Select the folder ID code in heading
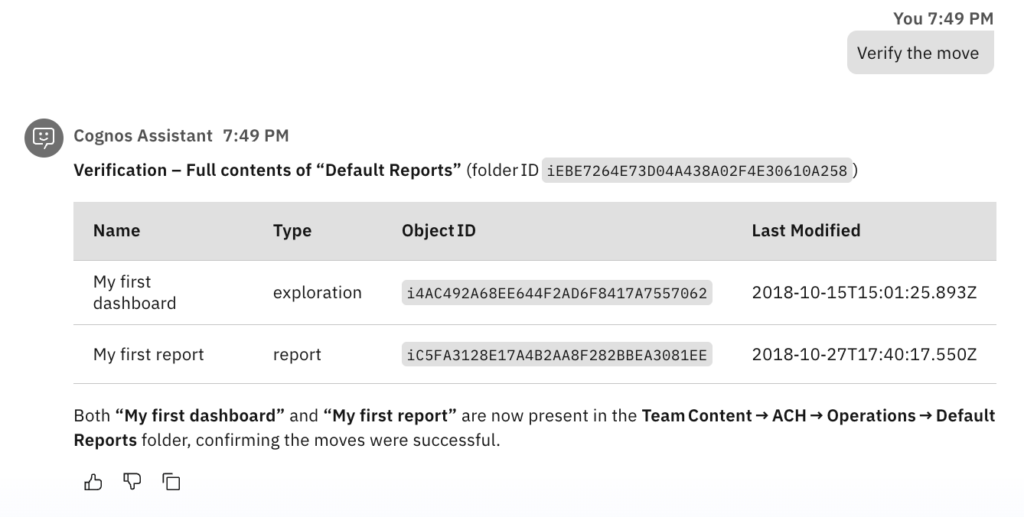The height and width of the screenshot is (517, 1024). 697,171
